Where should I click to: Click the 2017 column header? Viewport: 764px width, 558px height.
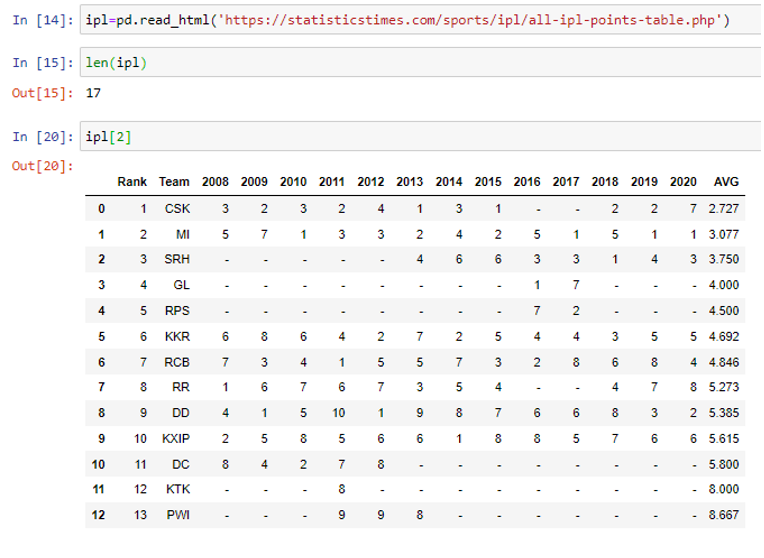pos(566,182)
